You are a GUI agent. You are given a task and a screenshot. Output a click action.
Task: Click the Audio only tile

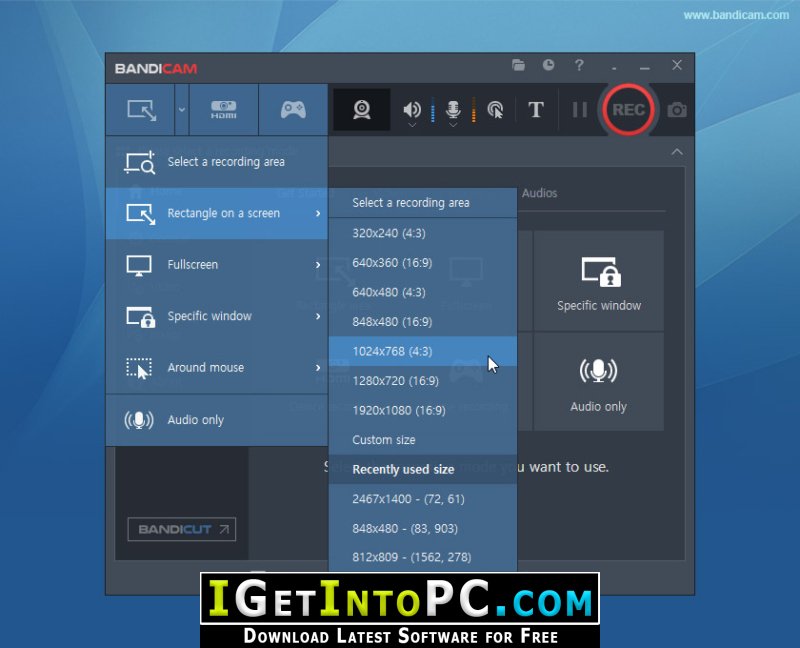(598, 382)
